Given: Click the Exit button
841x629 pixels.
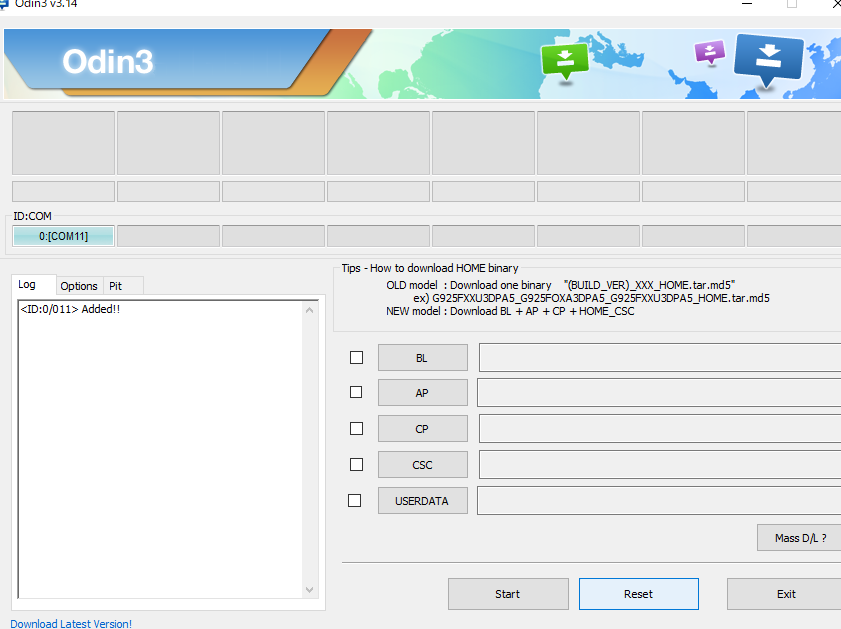Looking at the screenshot, I should pos(784,594).
